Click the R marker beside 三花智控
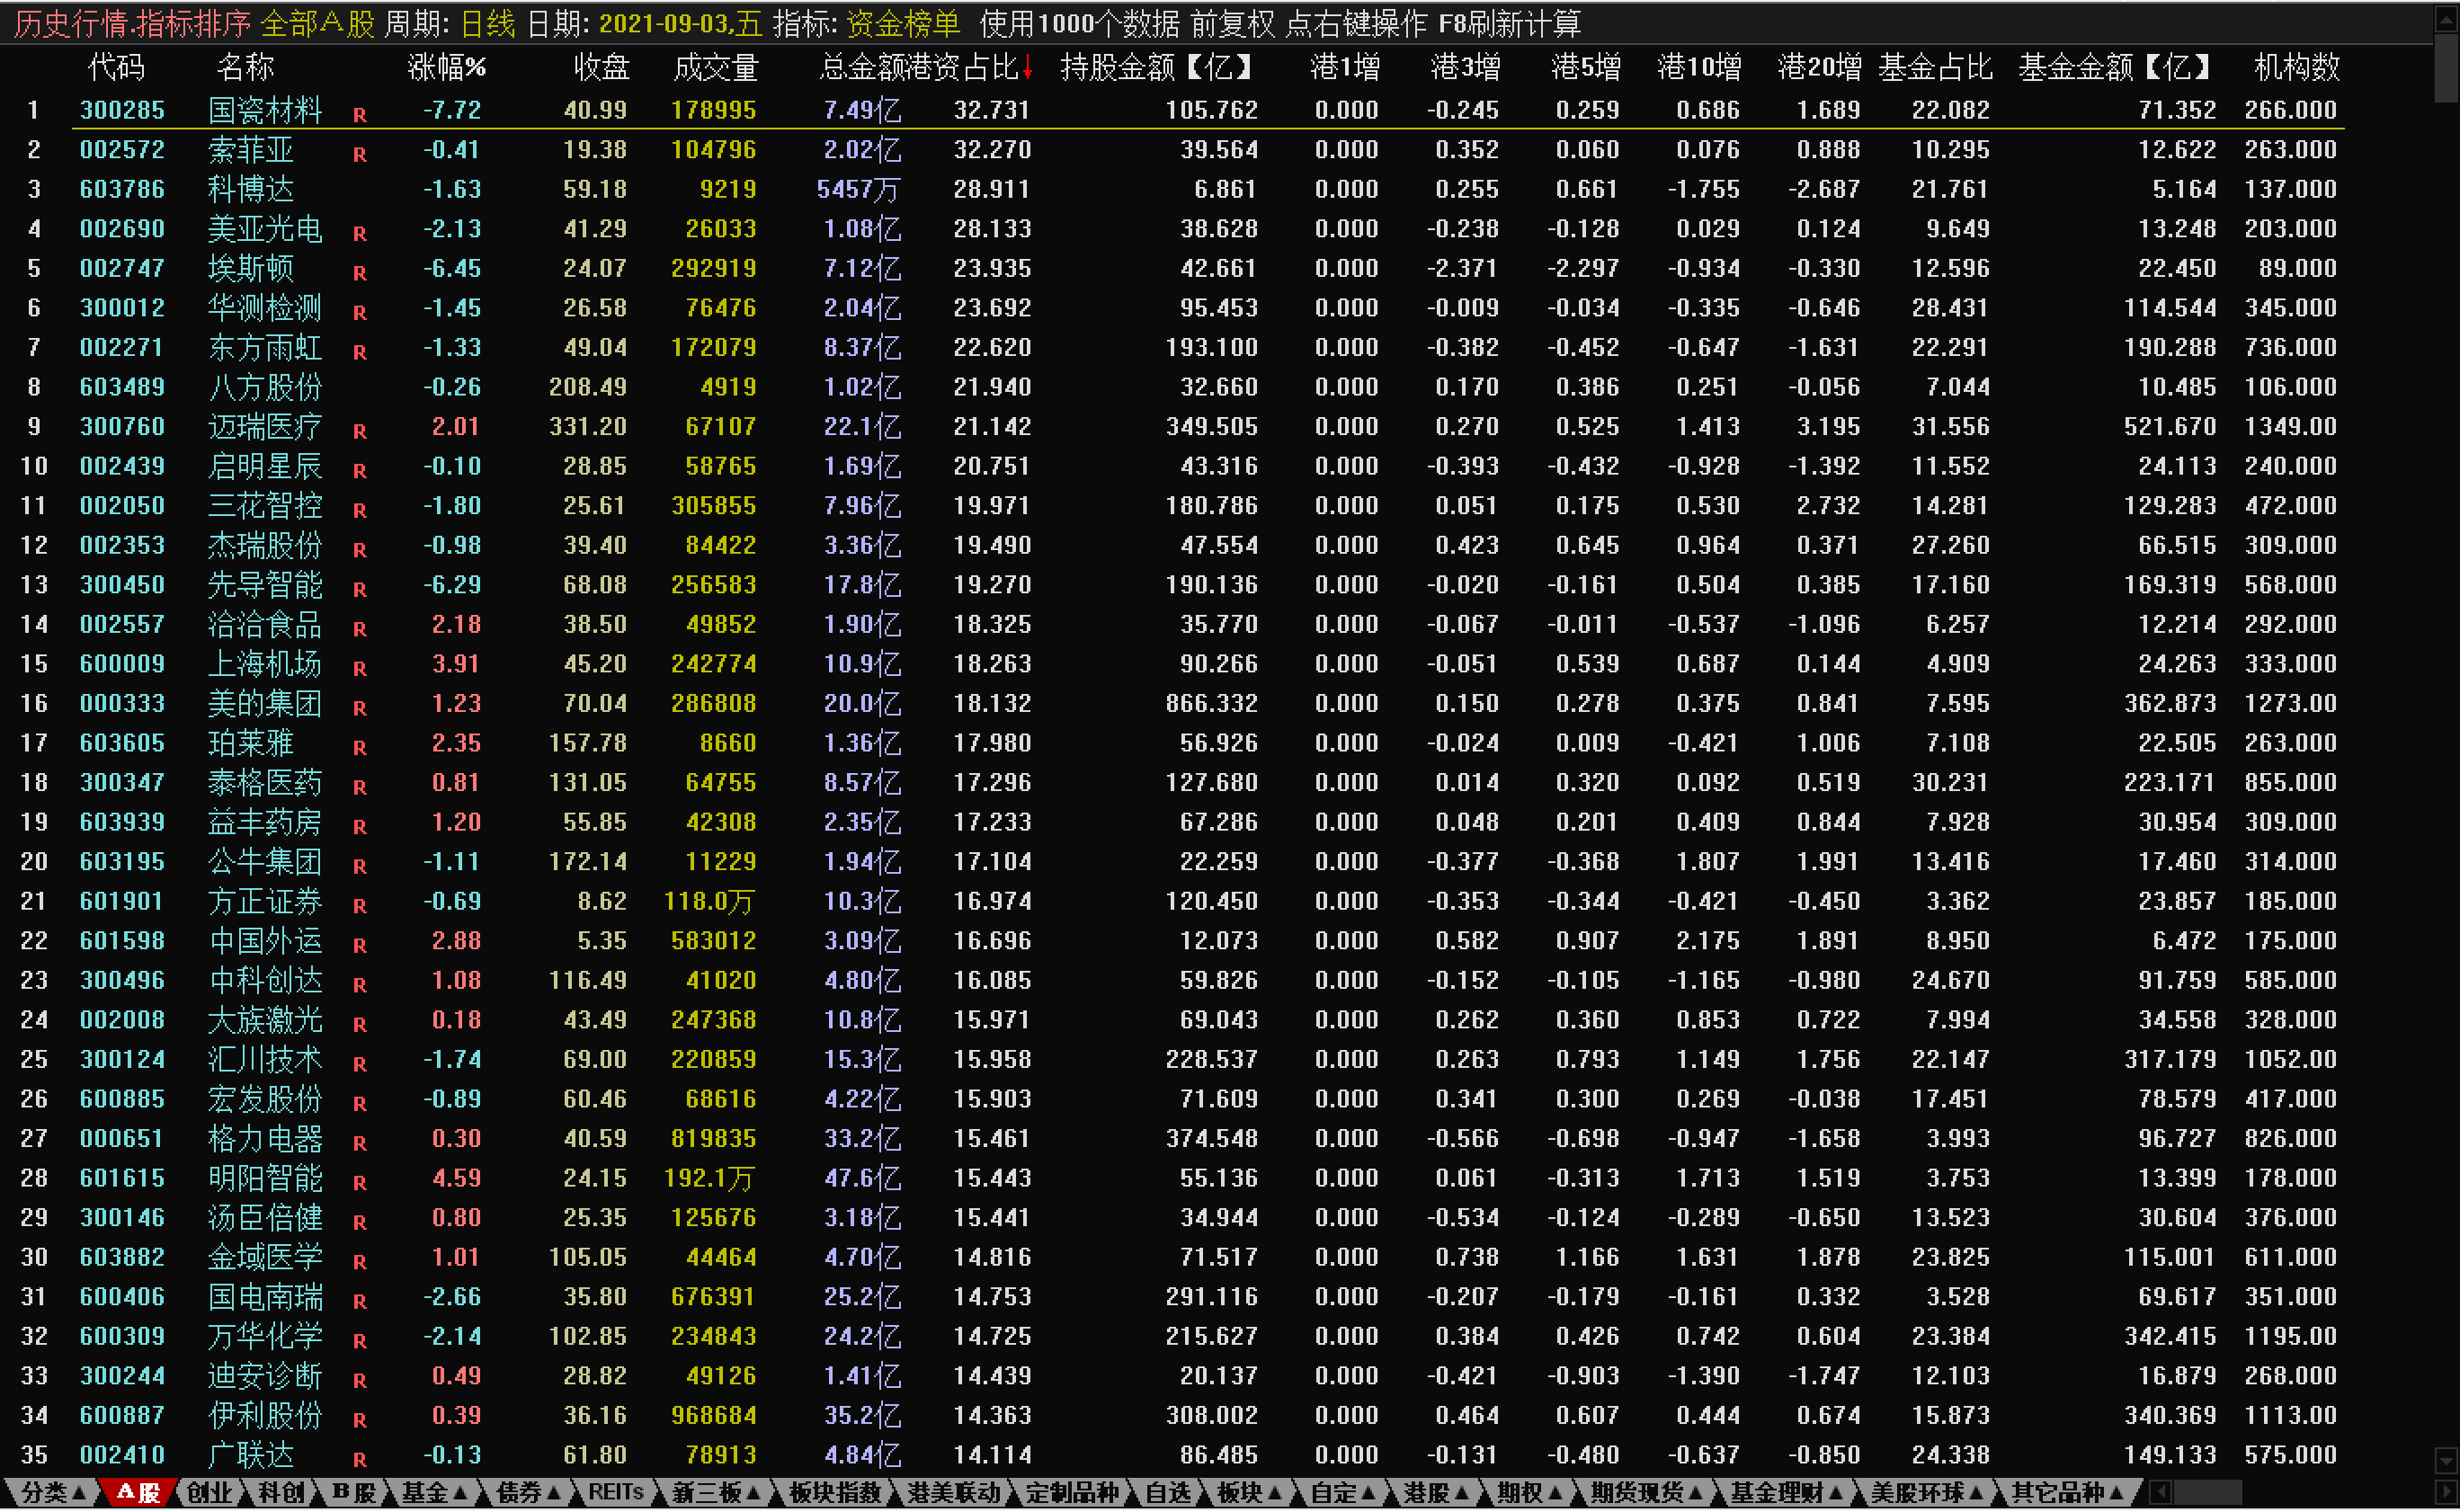 [x=360, y=511]
